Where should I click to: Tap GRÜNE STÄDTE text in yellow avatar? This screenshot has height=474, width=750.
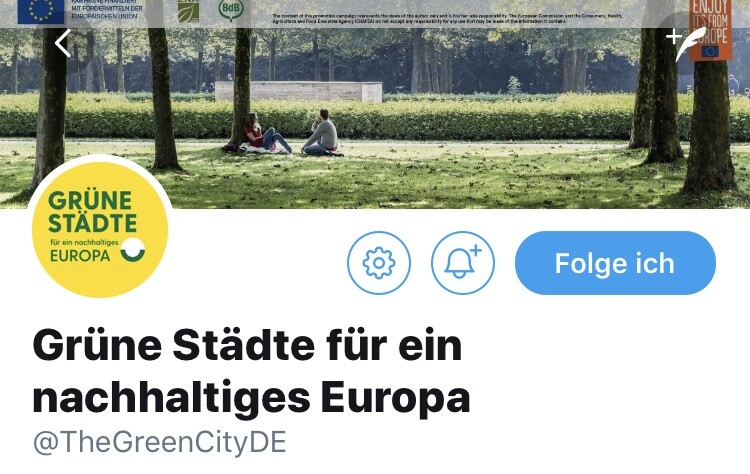92,212
